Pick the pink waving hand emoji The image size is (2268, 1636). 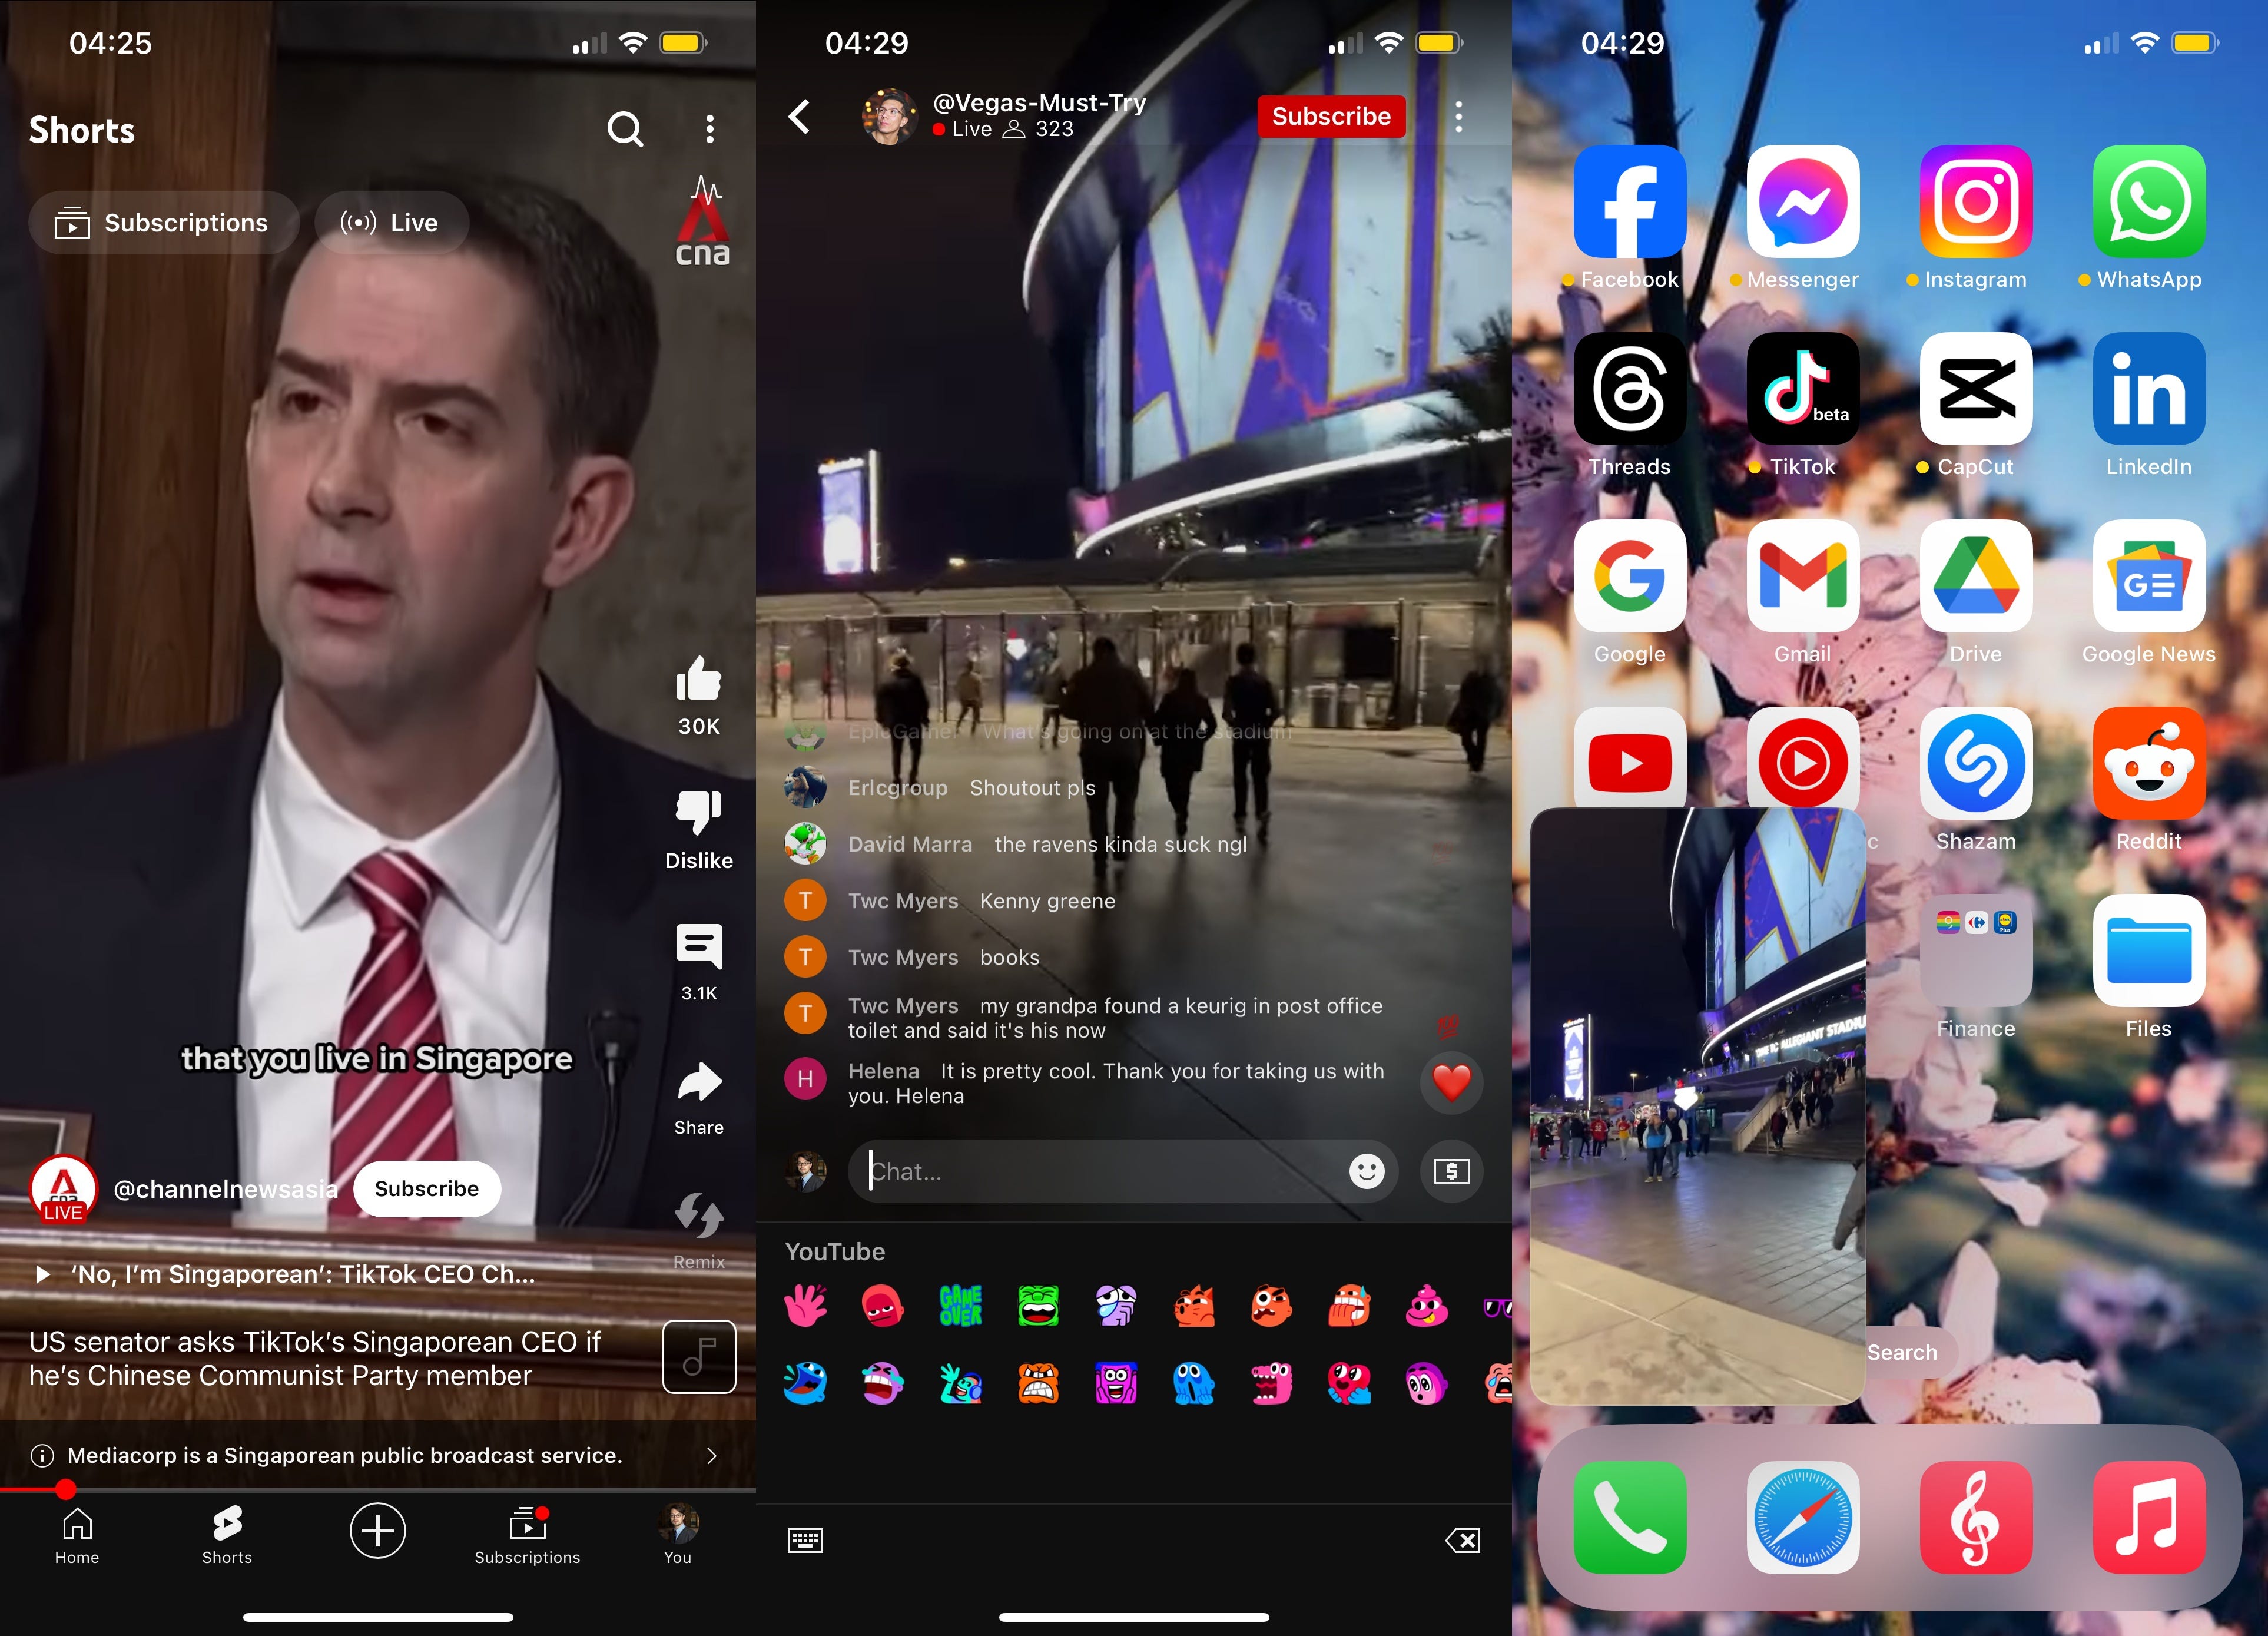click(805, 1306)
